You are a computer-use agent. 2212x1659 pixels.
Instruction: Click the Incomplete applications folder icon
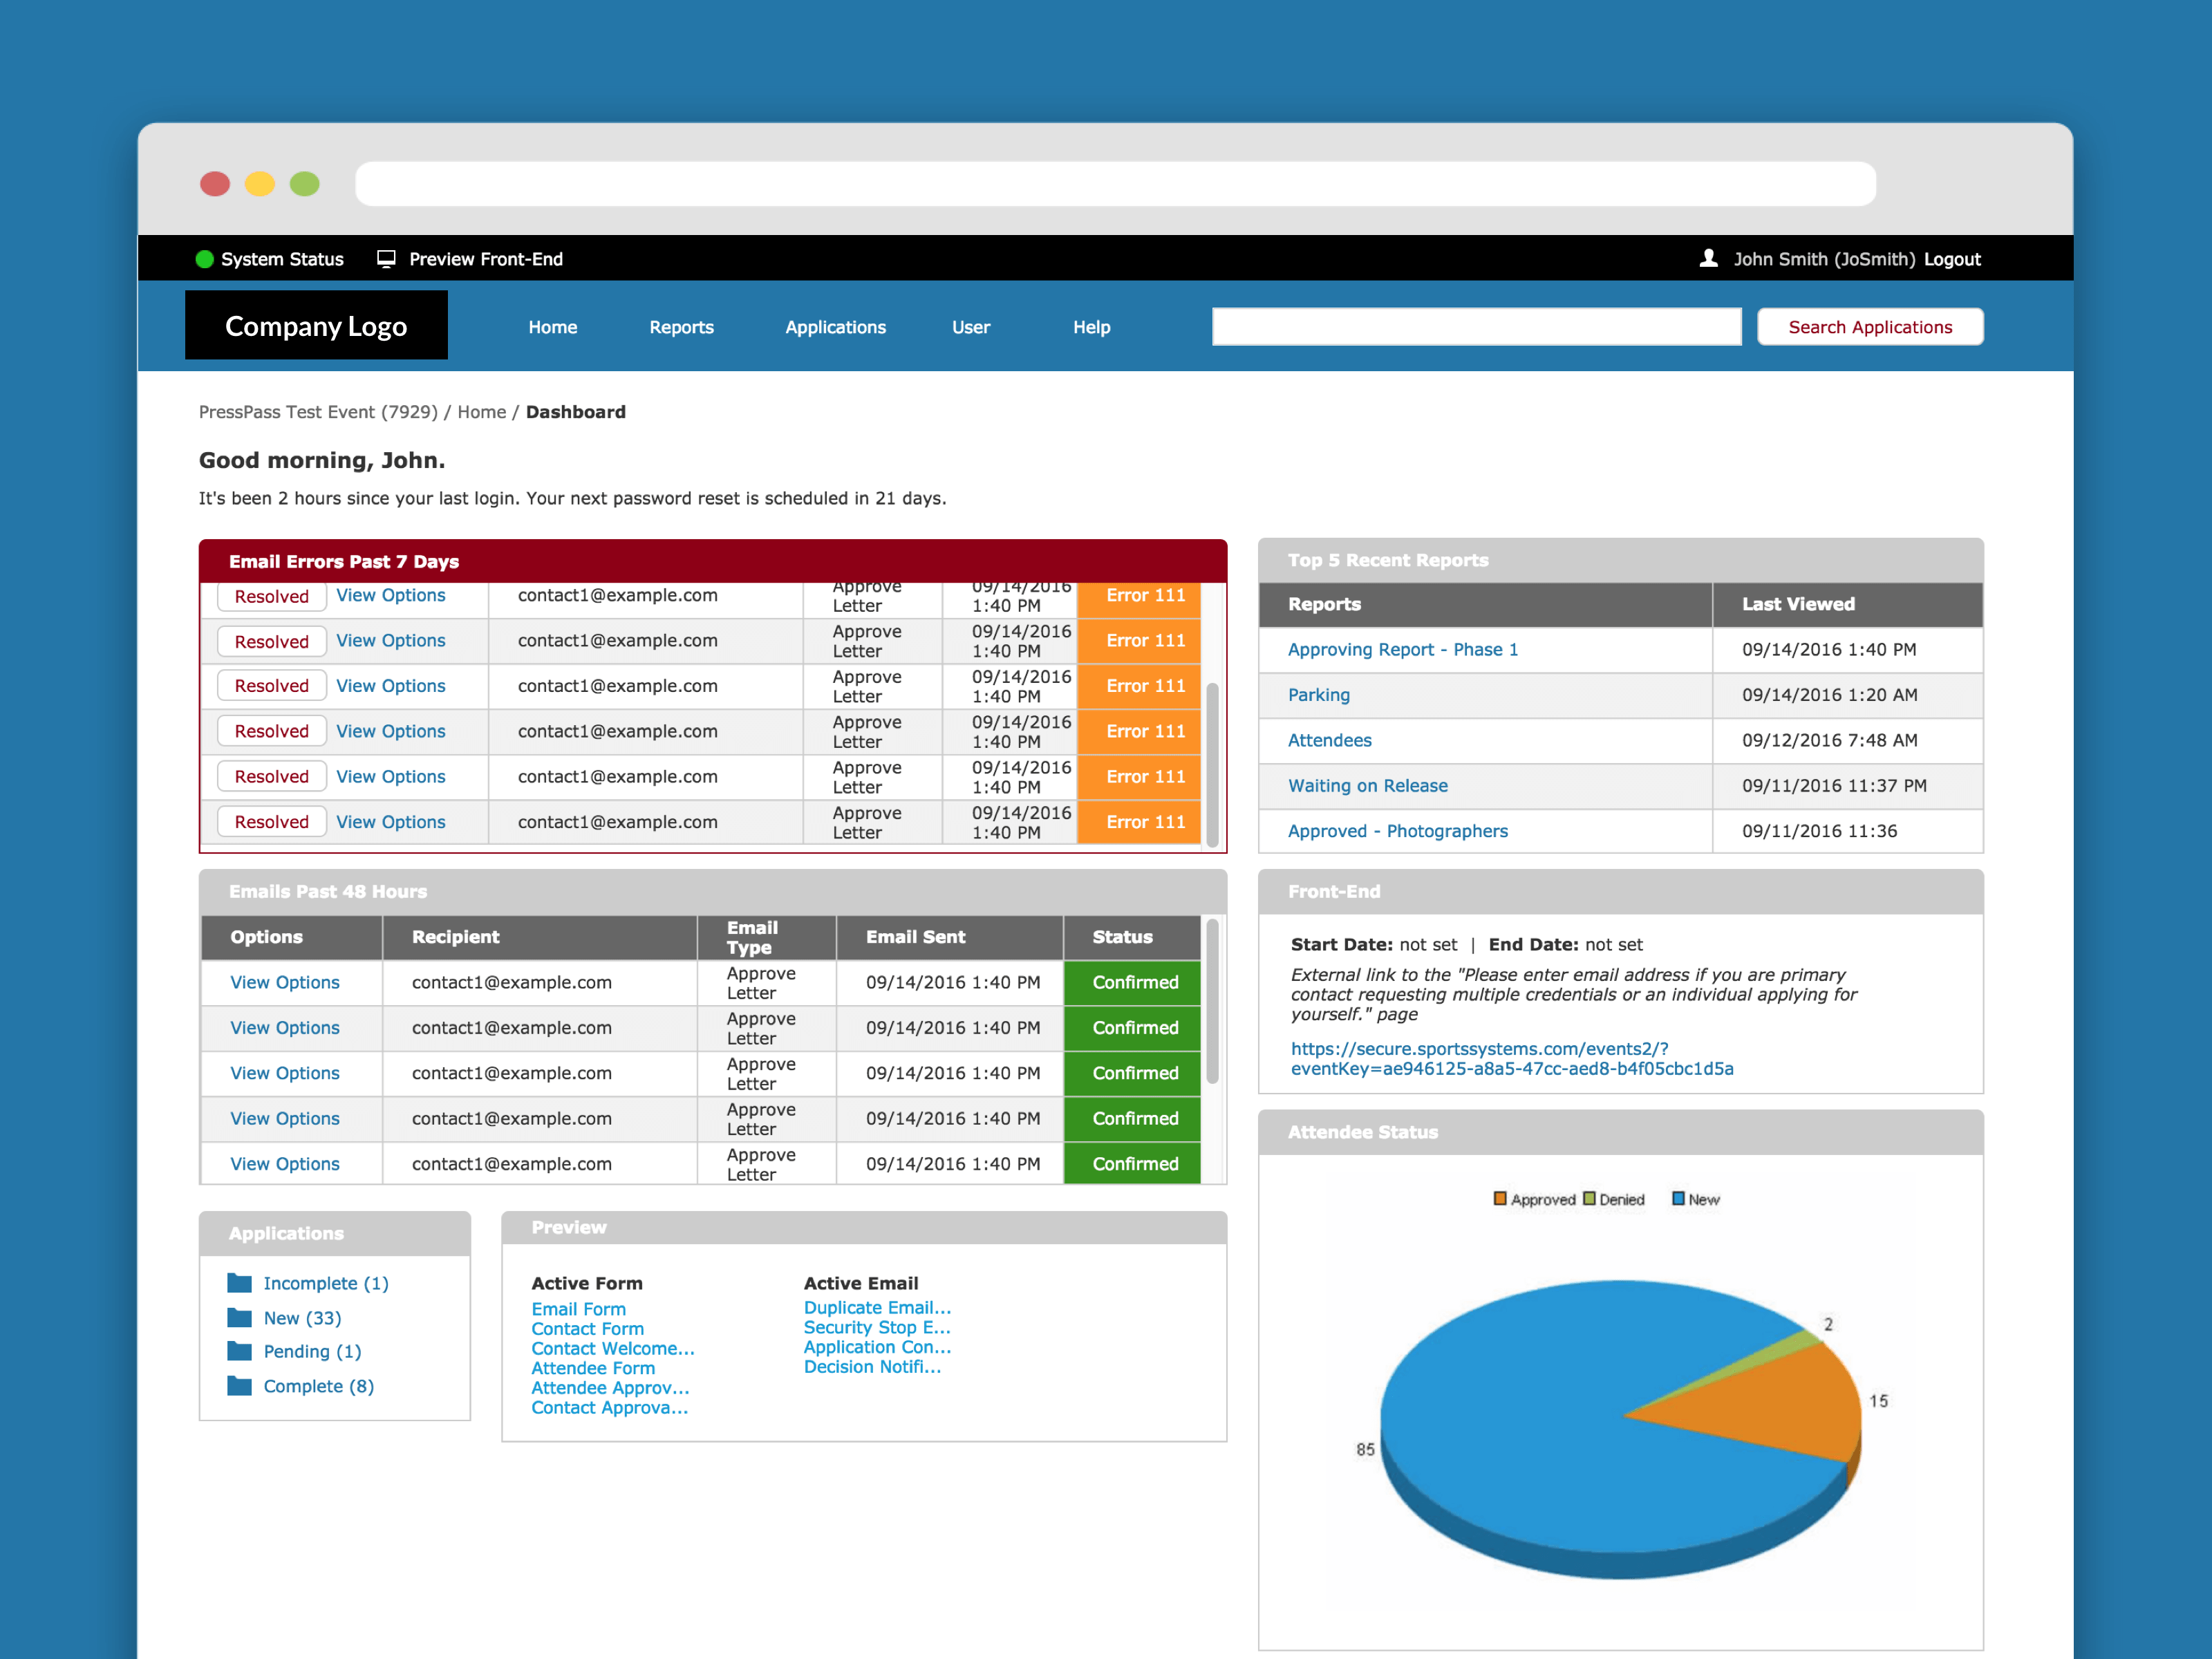coord(239,1283)
